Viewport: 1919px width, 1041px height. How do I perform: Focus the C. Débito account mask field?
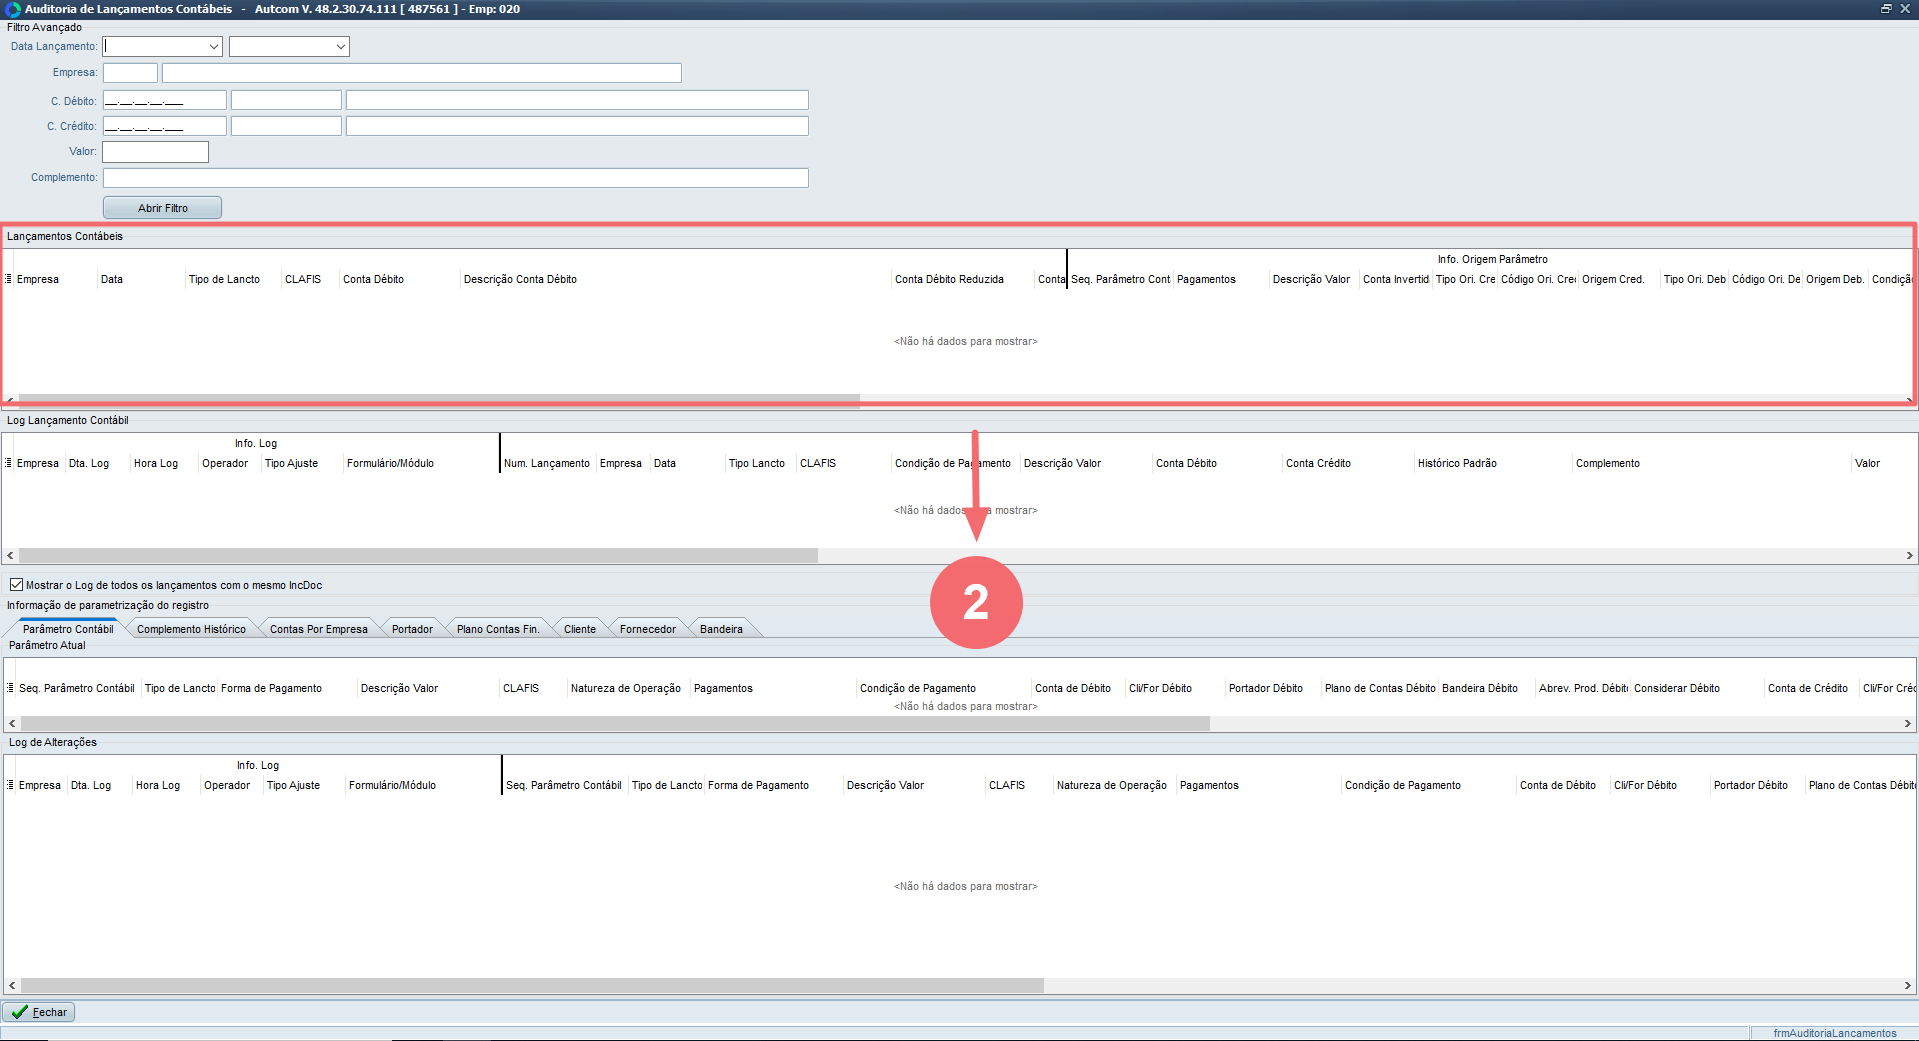coord(164,100)
